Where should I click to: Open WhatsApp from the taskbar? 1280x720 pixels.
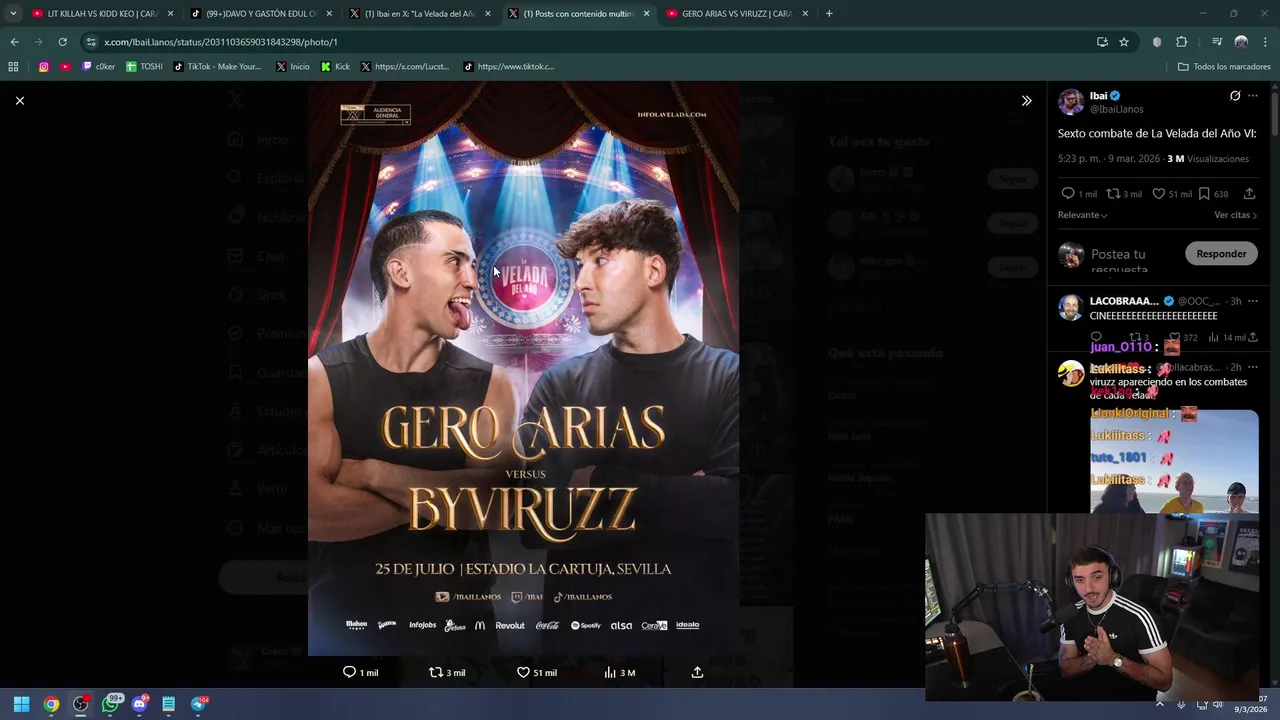tap(110, 704)
